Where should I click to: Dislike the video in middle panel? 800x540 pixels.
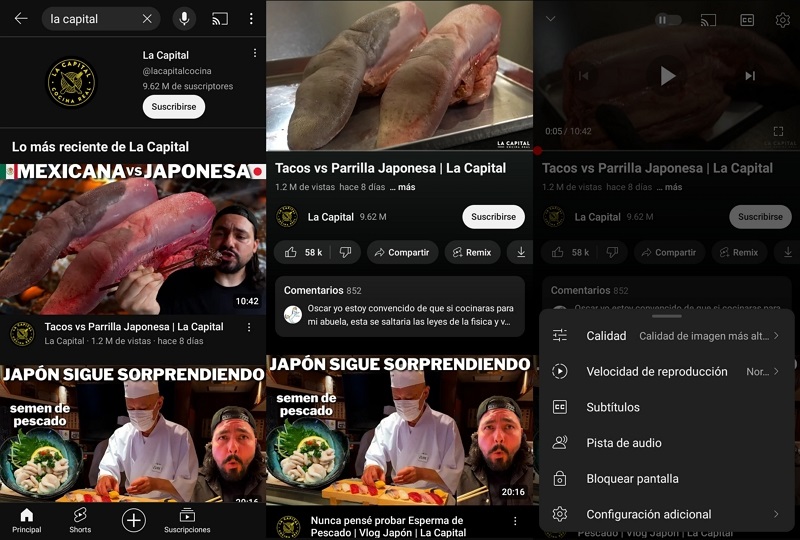click(x=345, y=252)
